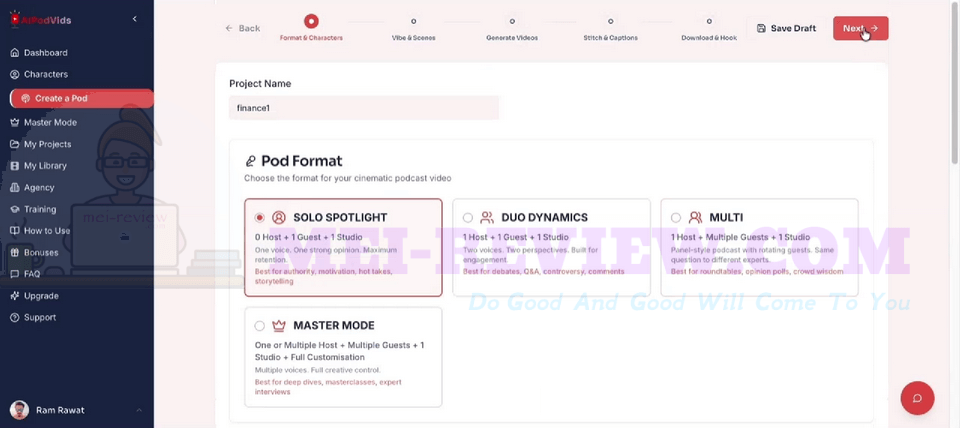
Task: Click the Create a Pod podcast icon
Action: 26,98
